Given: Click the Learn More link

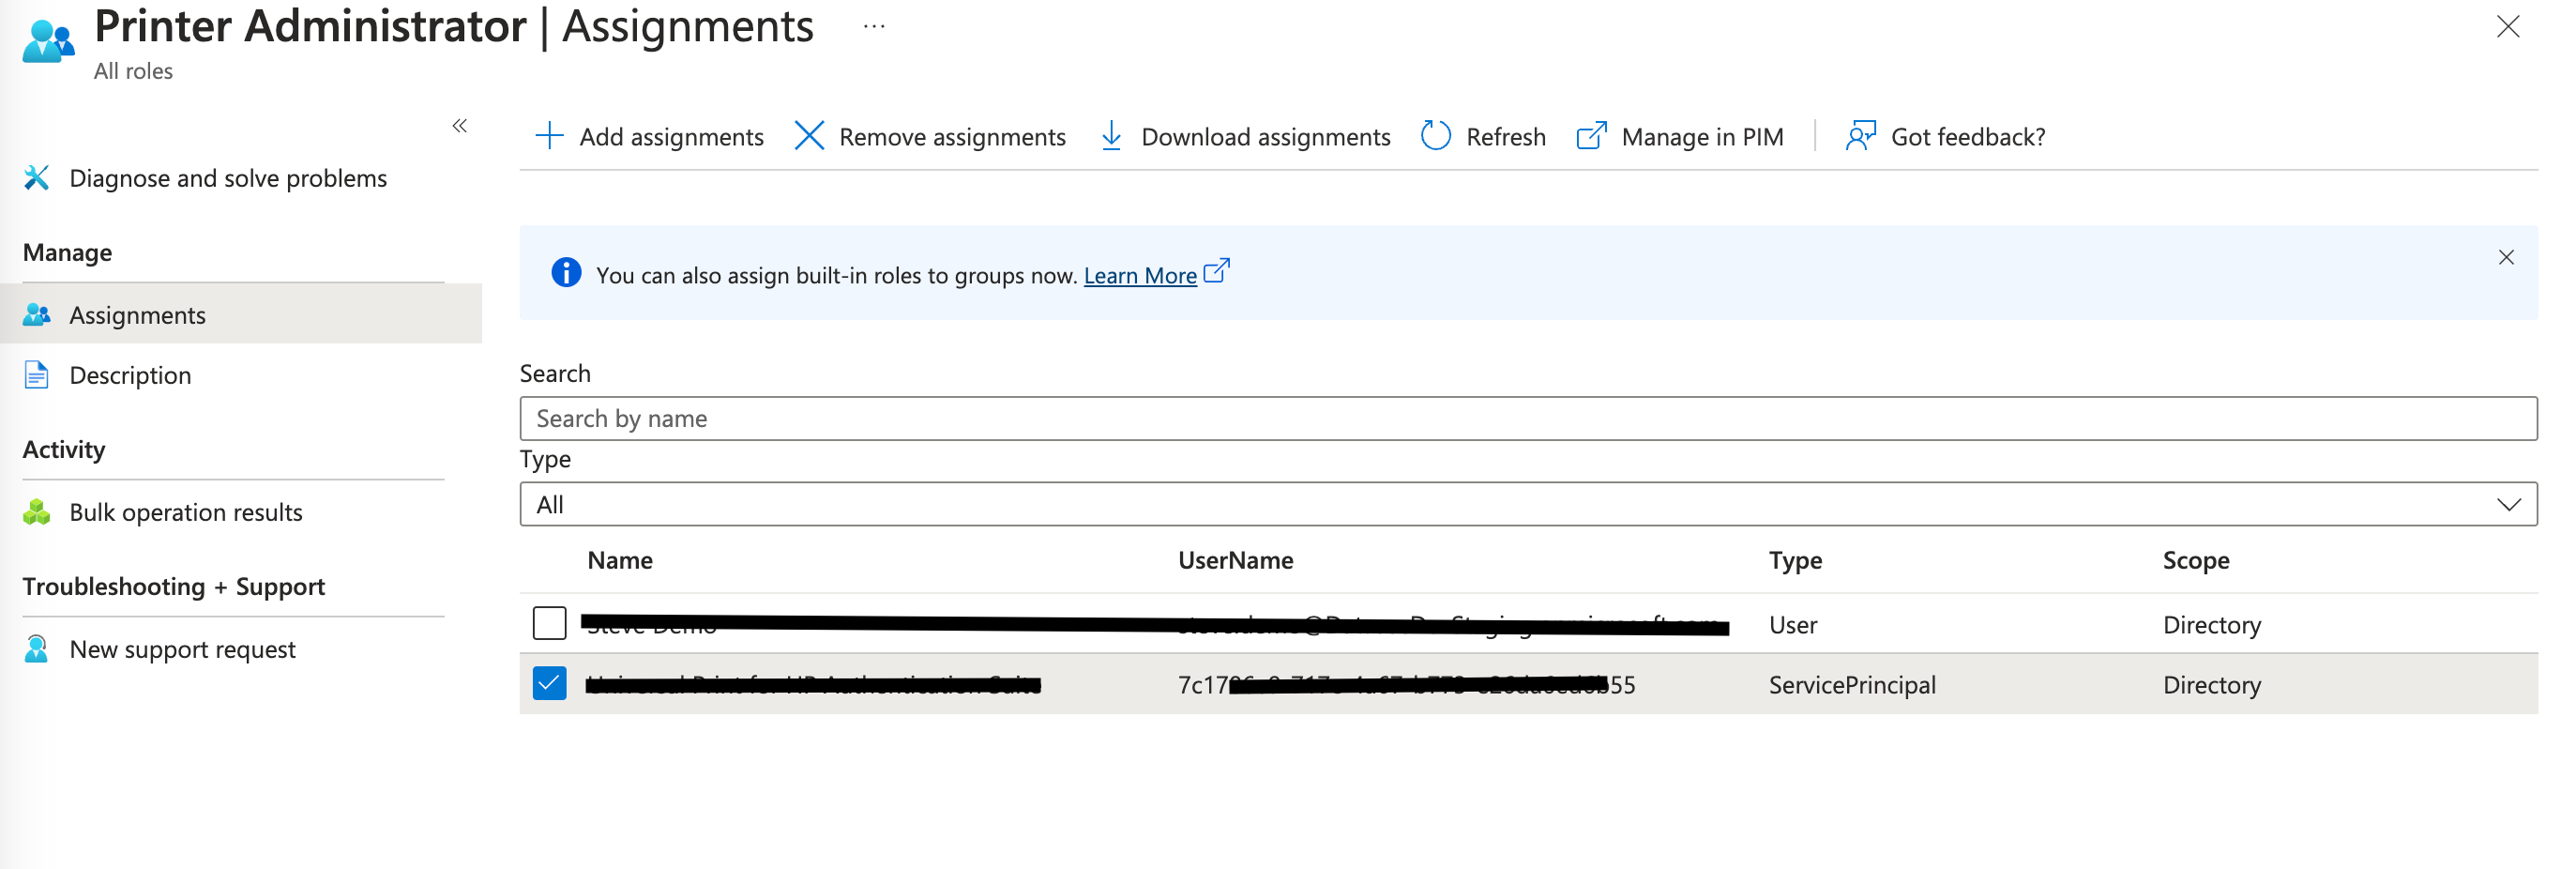Looking at the screenshot, I should [x=1140, y=275].
